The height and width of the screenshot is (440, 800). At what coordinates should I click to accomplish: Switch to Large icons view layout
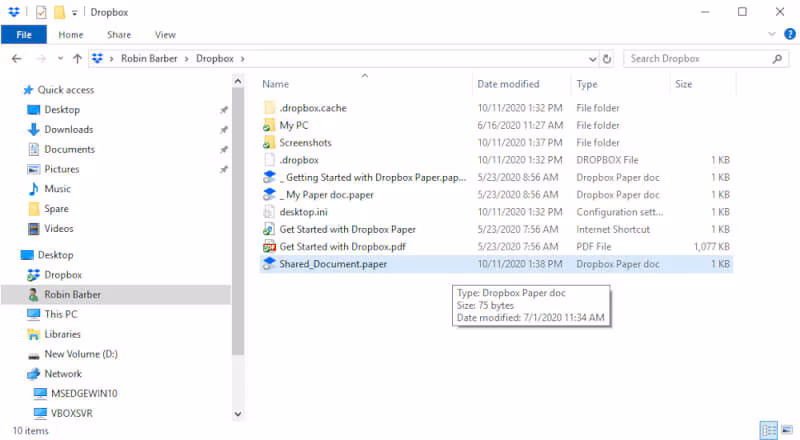coord(787,430)
